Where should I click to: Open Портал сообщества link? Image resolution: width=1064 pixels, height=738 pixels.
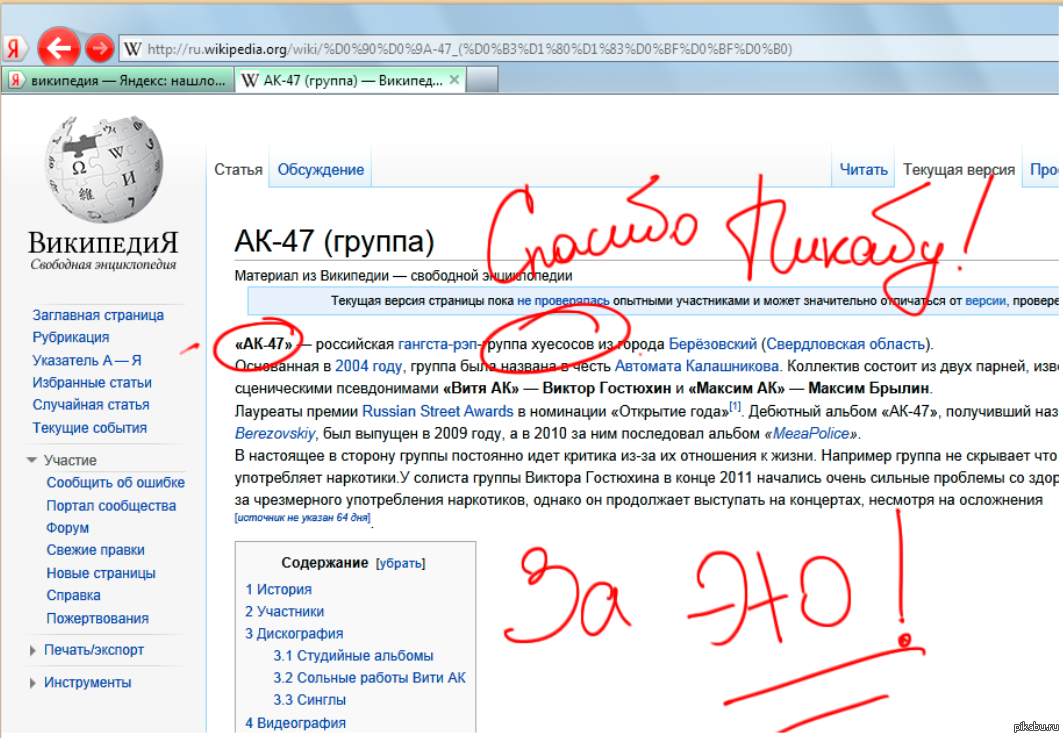click(x=111, y=505)
